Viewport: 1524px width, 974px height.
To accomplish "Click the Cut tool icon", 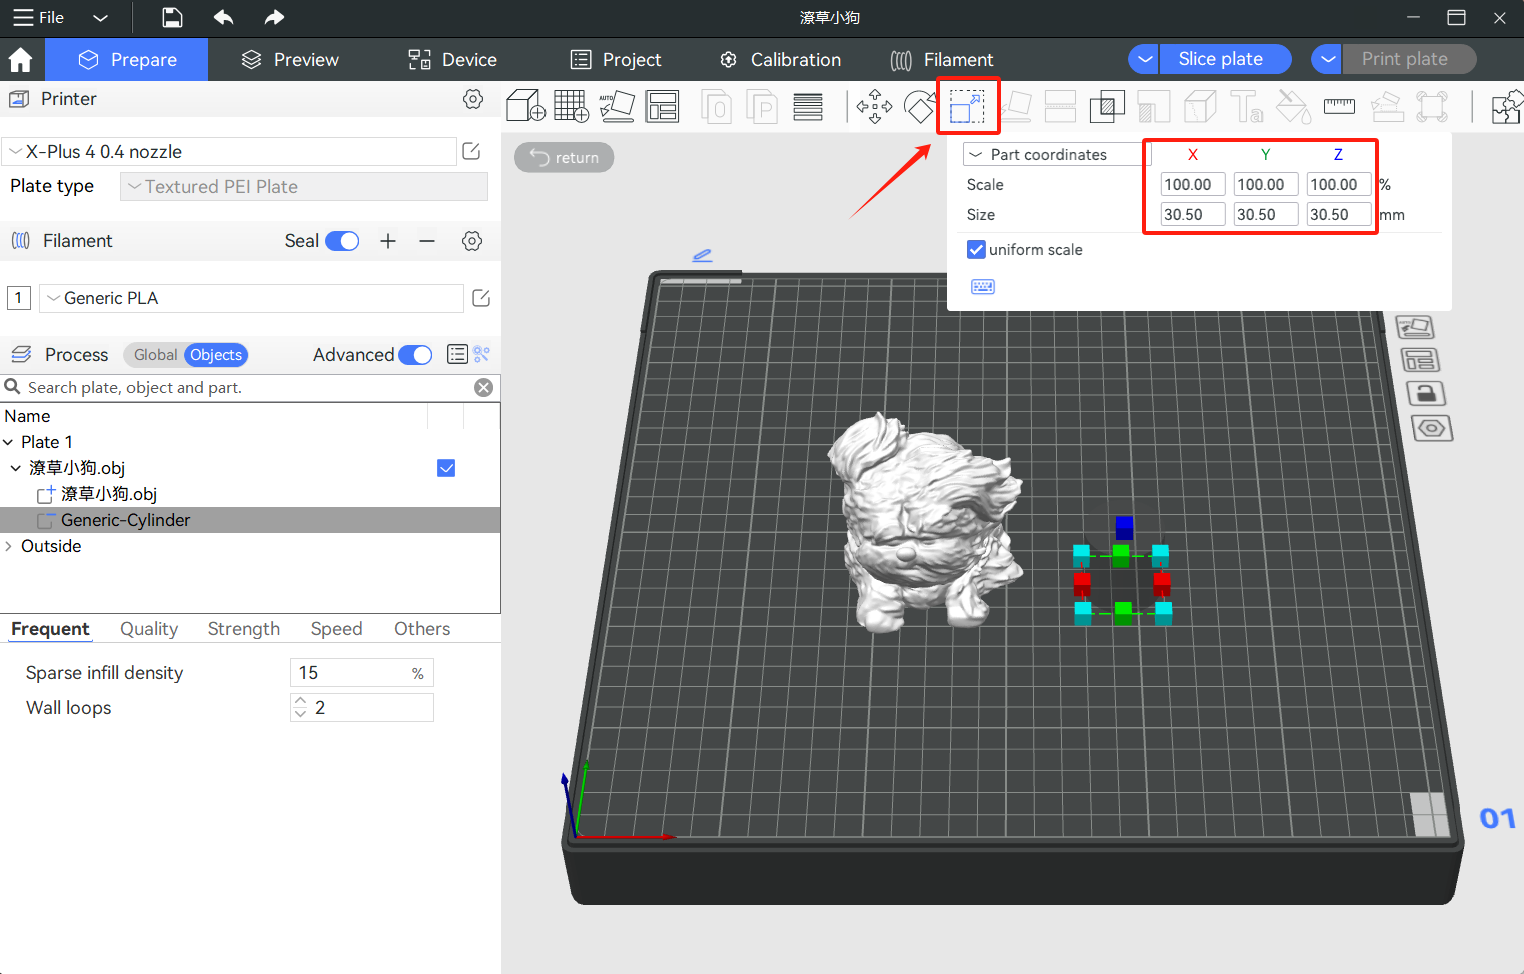I will click(1060, 106).
